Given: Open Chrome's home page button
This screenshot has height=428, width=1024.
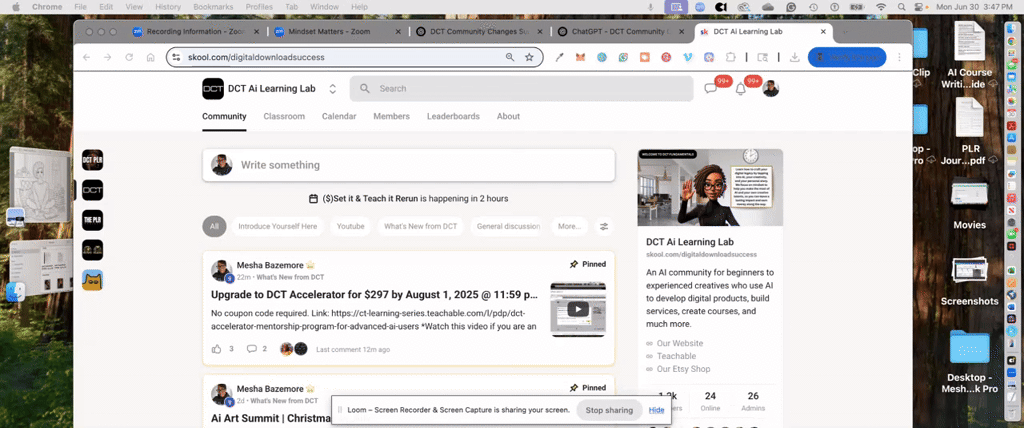Looking at the screenshot, I should pyautogui.click(x=150, y=58).
